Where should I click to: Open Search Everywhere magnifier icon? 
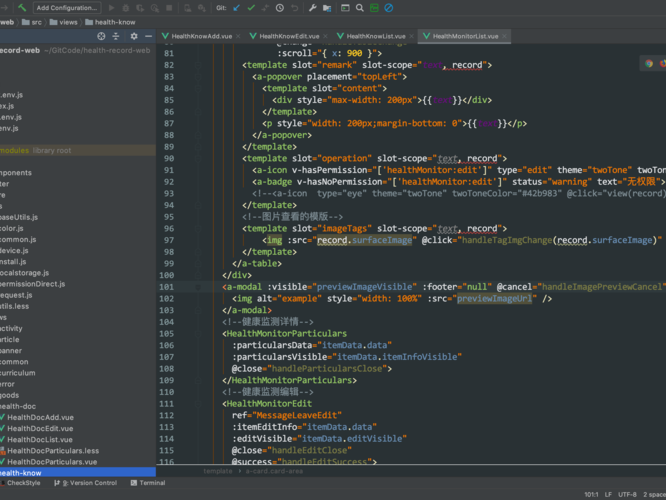[x=360, y=8]
